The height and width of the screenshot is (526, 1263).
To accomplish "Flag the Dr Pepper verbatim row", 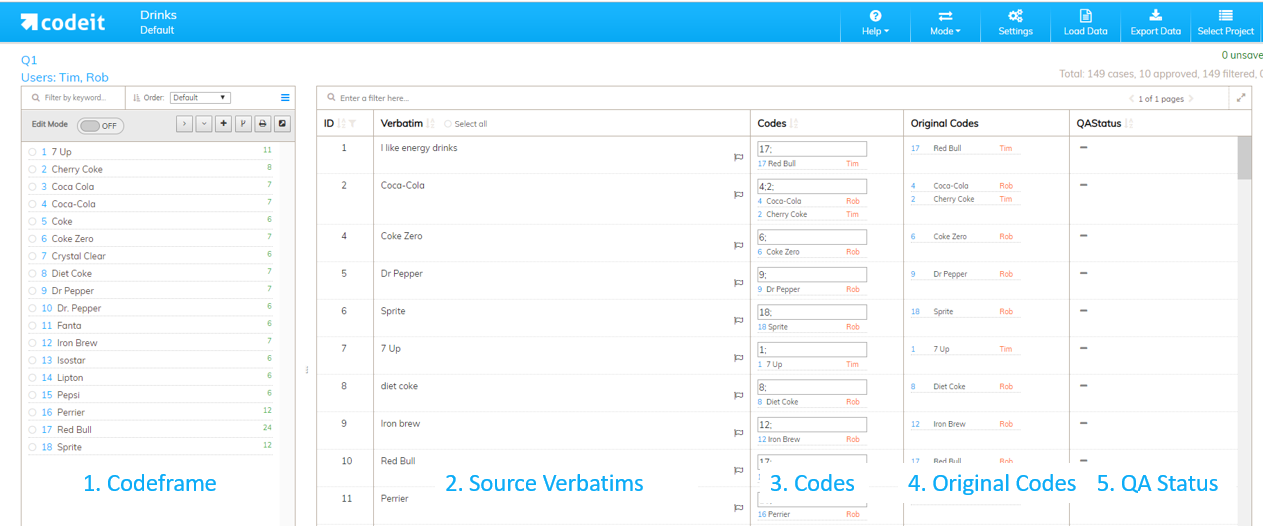I will 739,283.
